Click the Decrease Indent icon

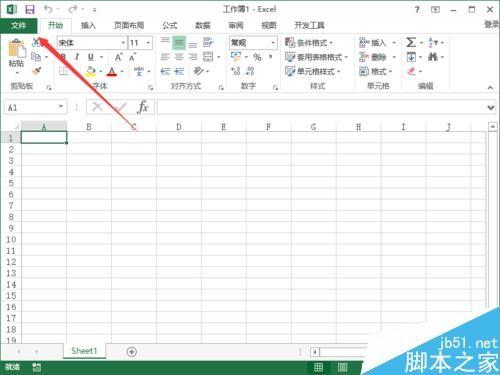tap(165, 71)
